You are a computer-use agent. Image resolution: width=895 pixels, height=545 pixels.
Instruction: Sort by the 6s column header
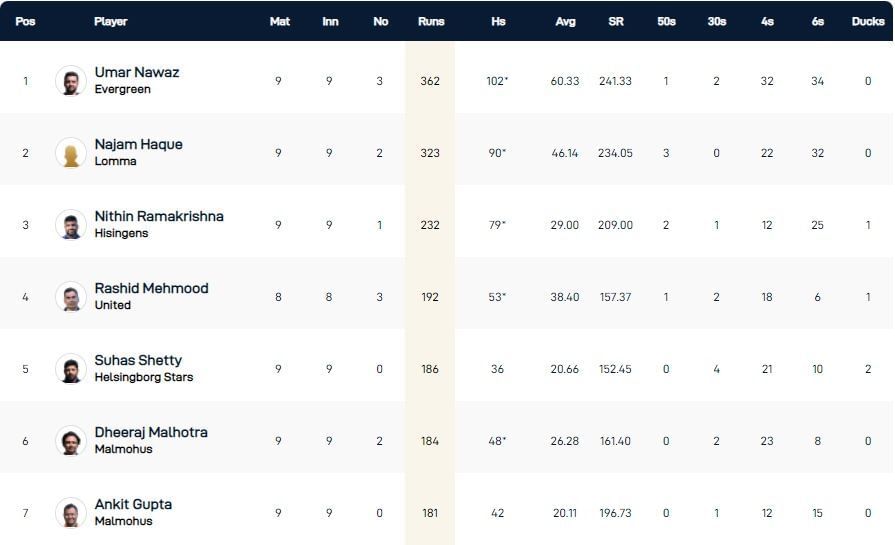[x=818, y=21]
